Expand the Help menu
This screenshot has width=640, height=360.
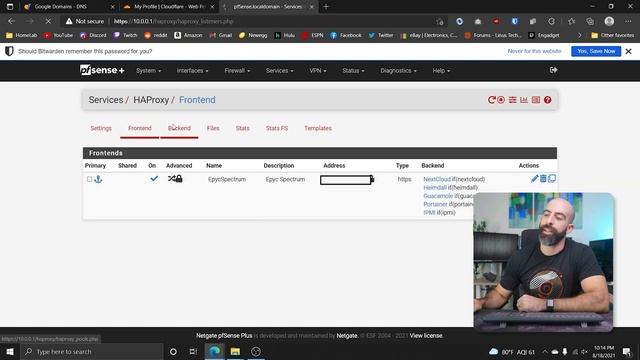[441, 71]
